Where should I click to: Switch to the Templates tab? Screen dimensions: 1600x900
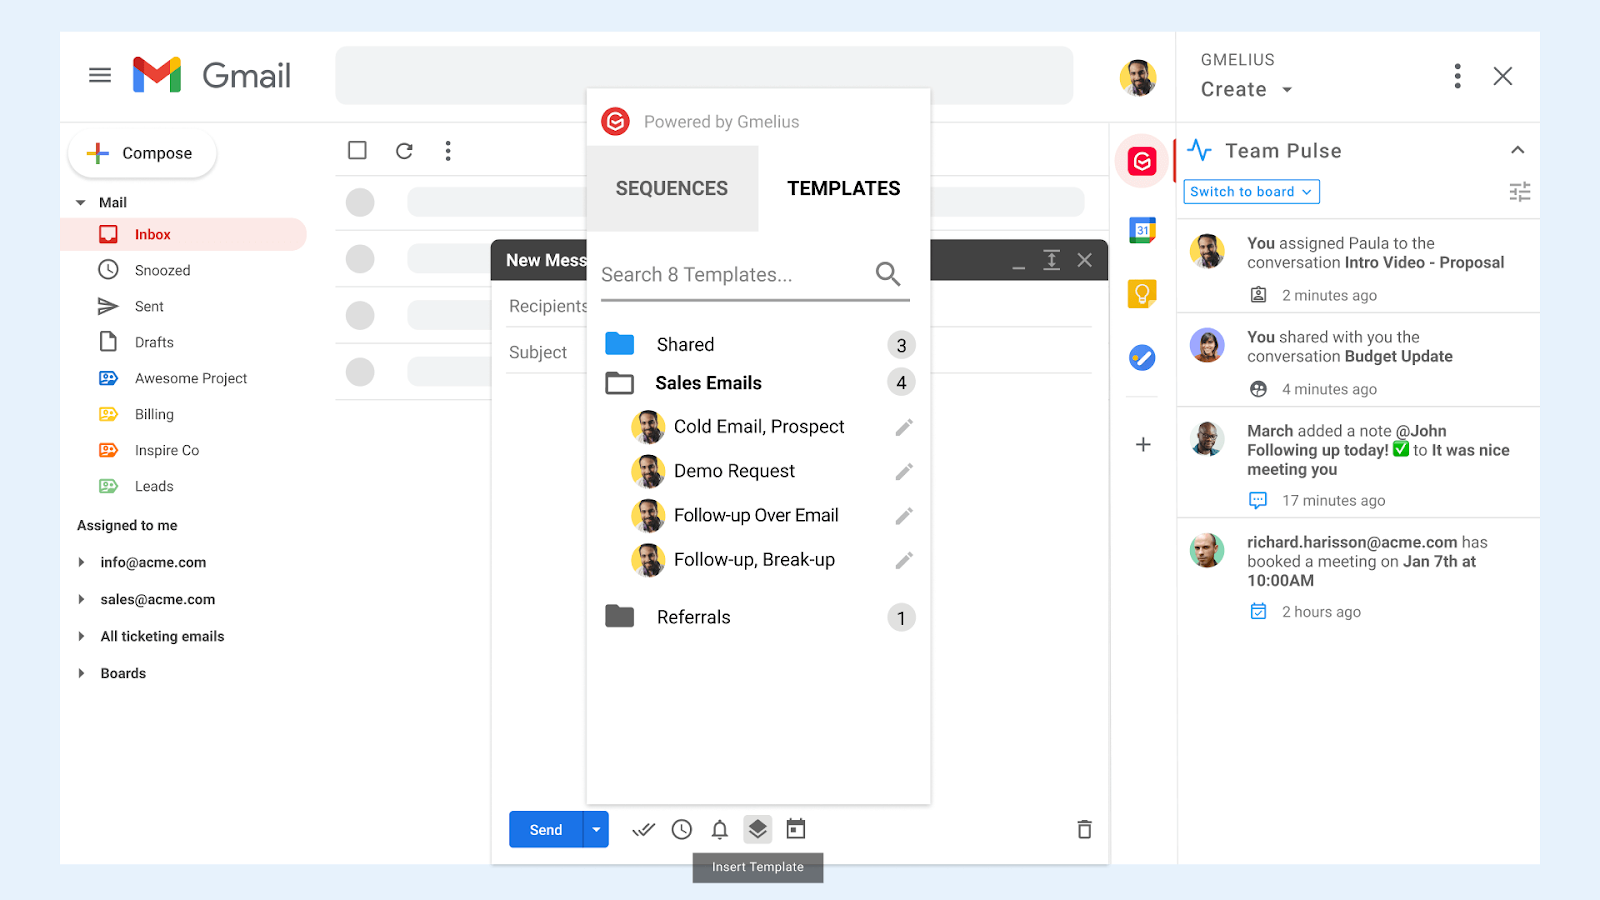point(844,189)
